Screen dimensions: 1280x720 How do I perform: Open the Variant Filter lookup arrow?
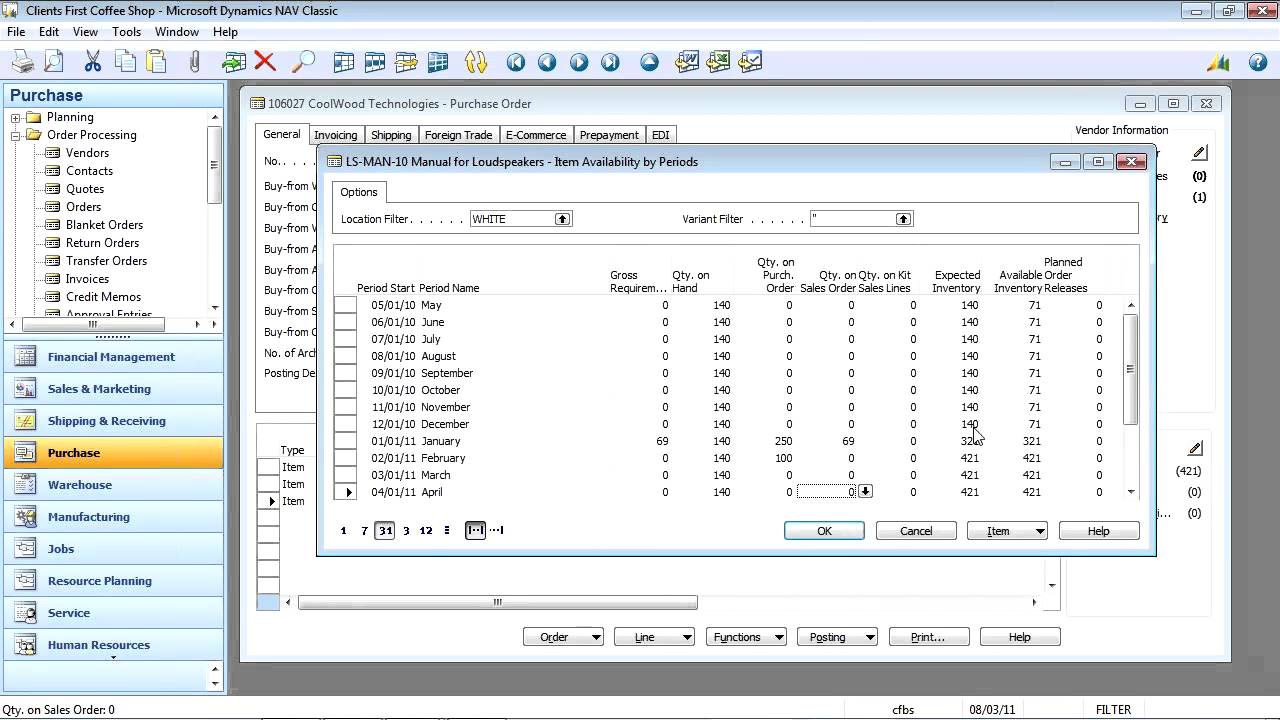903,219
